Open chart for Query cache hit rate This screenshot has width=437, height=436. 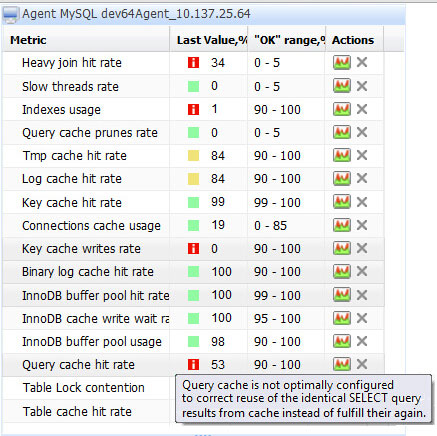[342, 364]
